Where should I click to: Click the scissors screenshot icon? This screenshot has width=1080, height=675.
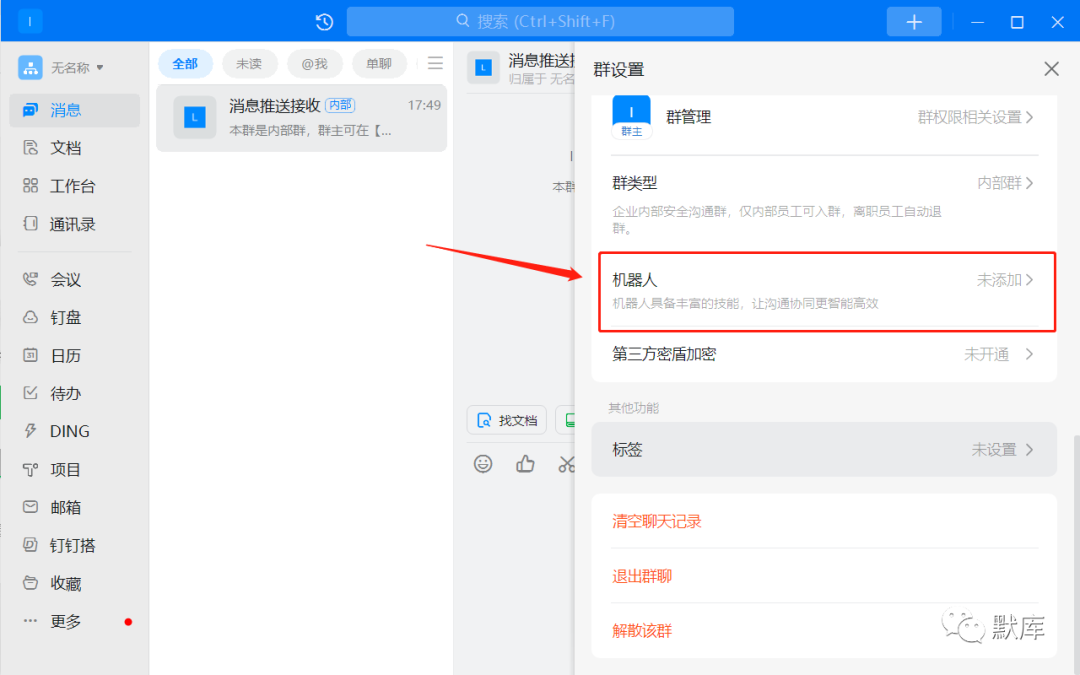[567, 464]
